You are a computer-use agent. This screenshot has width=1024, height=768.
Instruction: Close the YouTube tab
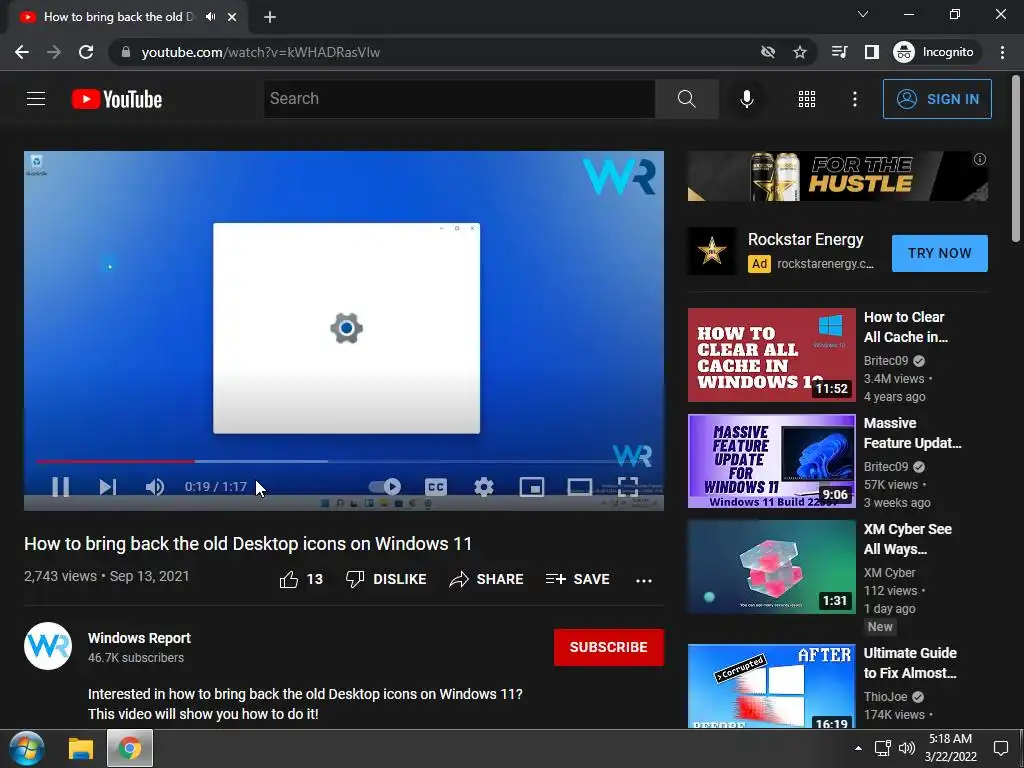pyautogui.click(x=232, y=17)
